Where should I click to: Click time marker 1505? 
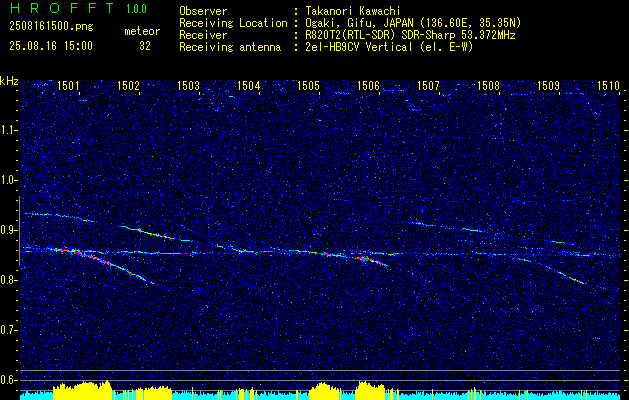coord(308,85)
